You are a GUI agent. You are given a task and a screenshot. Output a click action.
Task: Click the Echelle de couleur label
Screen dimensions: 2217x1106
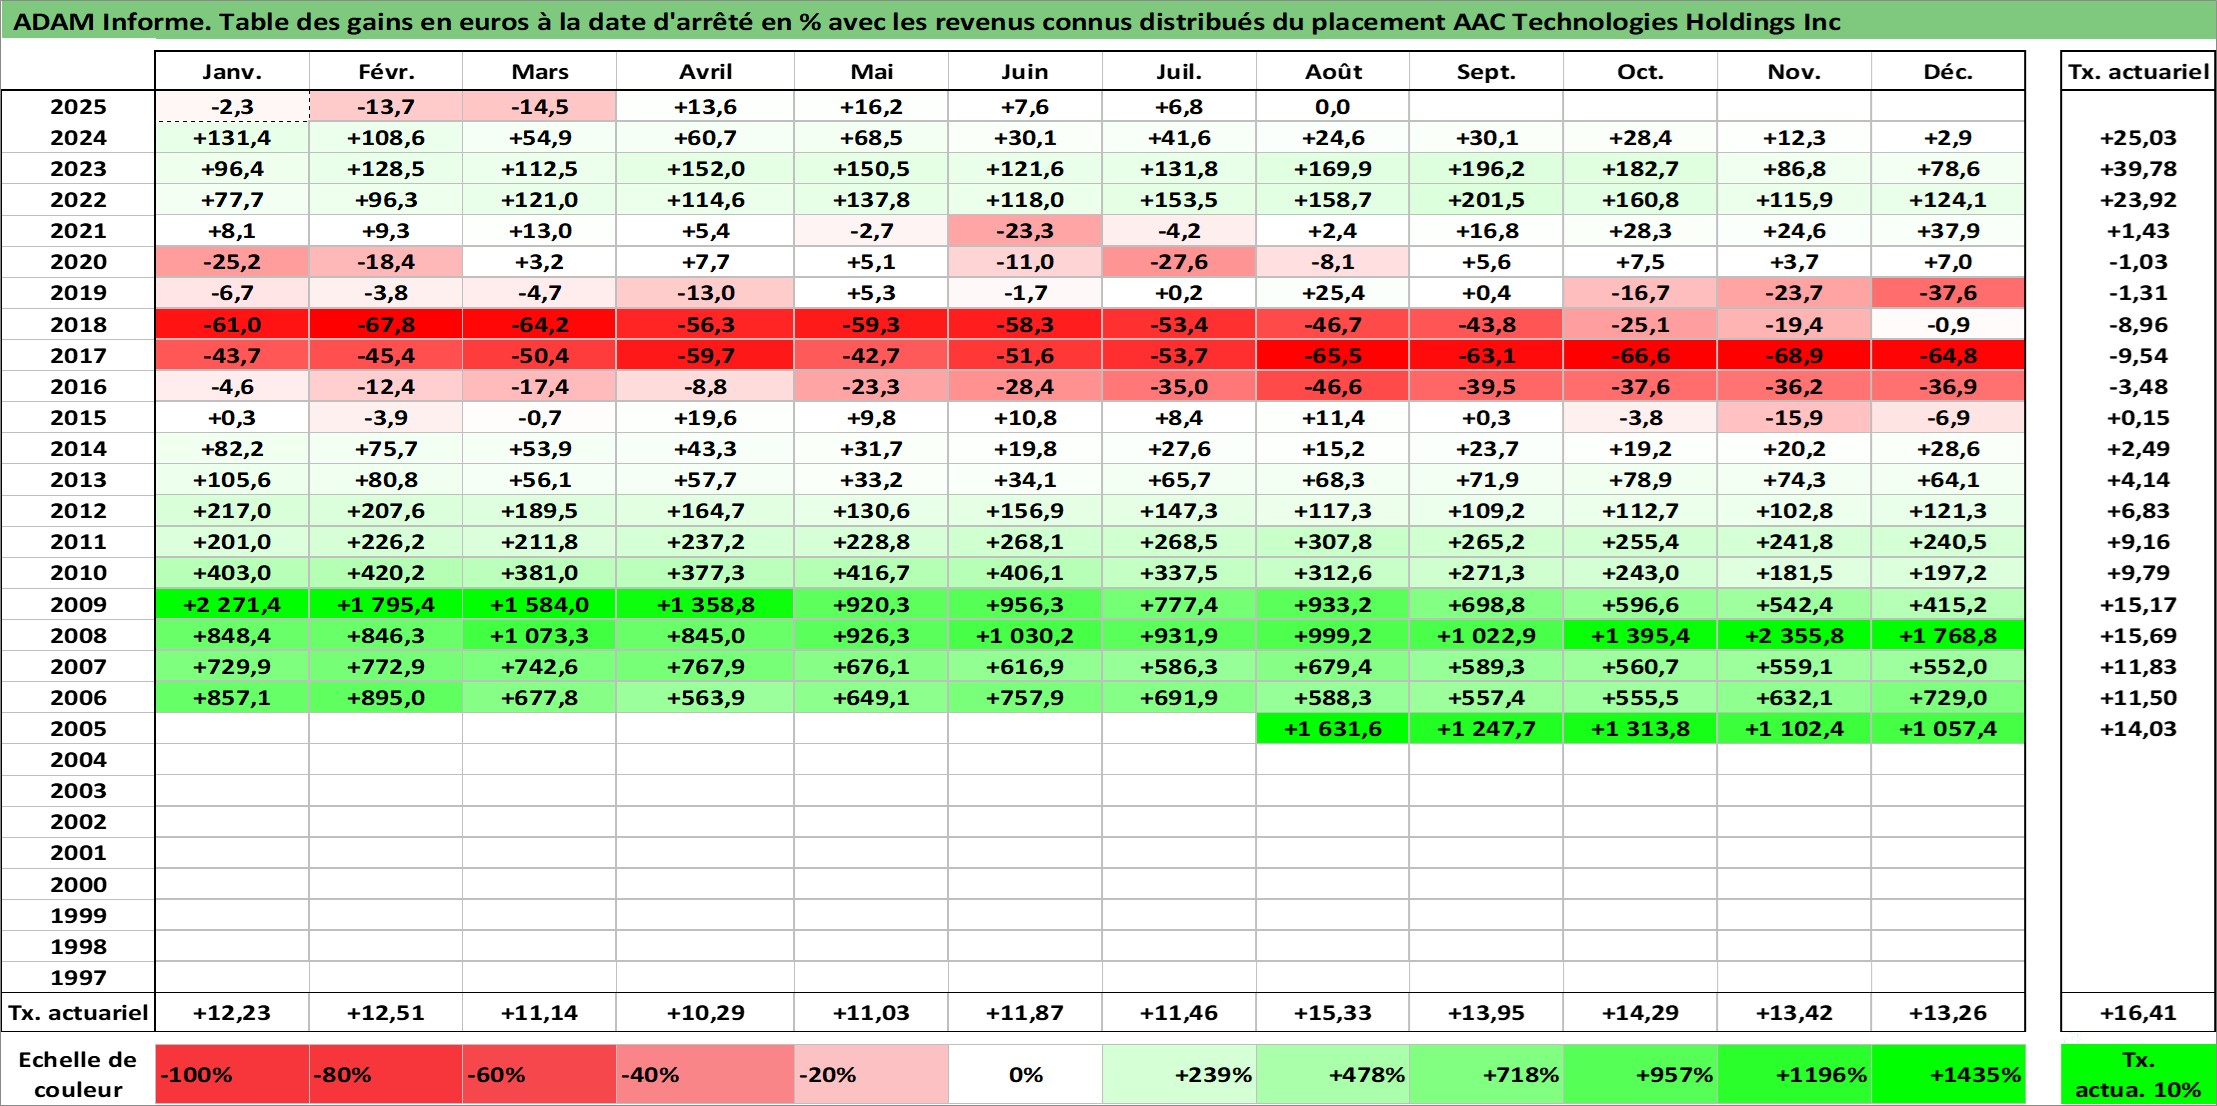pyautogui.click(x=78, y=1075)
